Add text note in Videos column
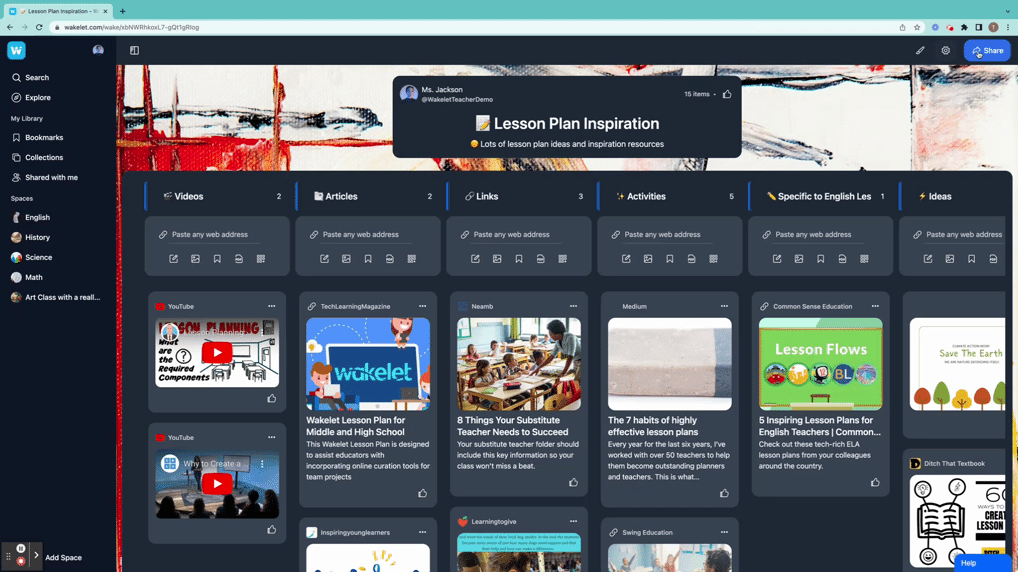The image size is (1018, 572). pyautogui.click(x=173, y=258)
